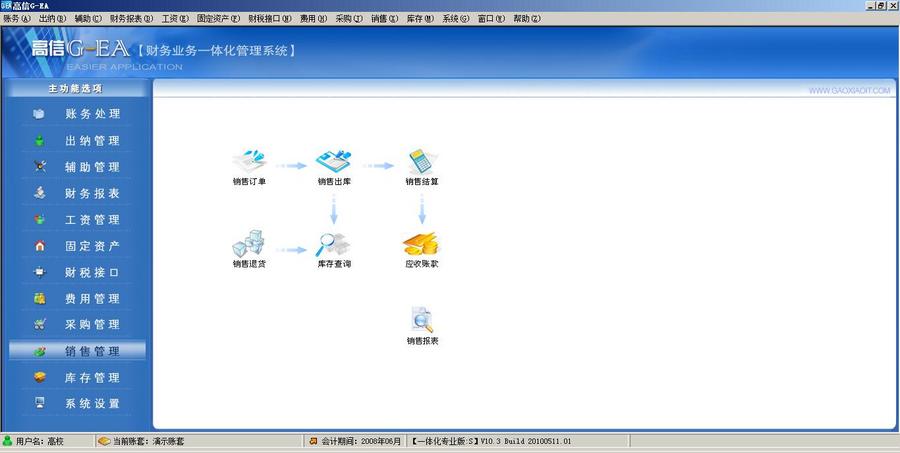
Task: Select 工资管理 in the sidebar
Action: point(77,220)
